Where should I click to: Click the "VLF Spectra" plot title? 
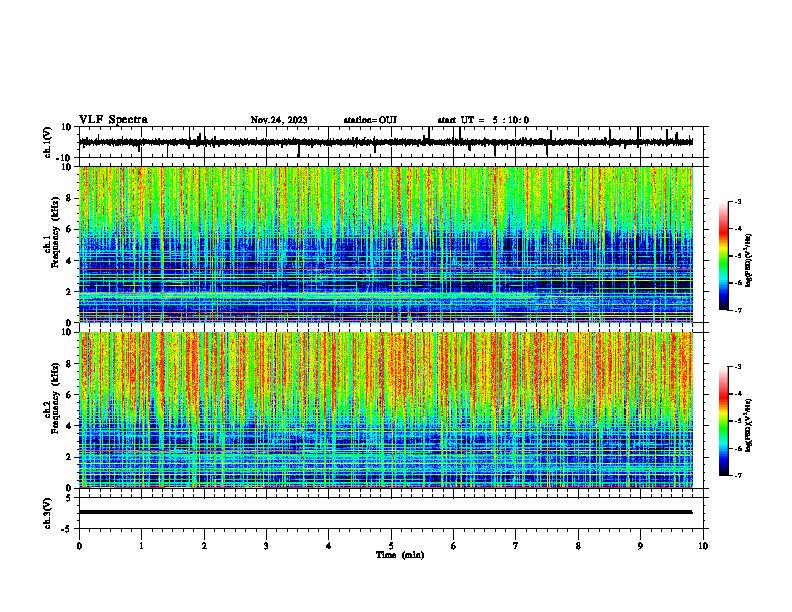(x=113, y=120)
